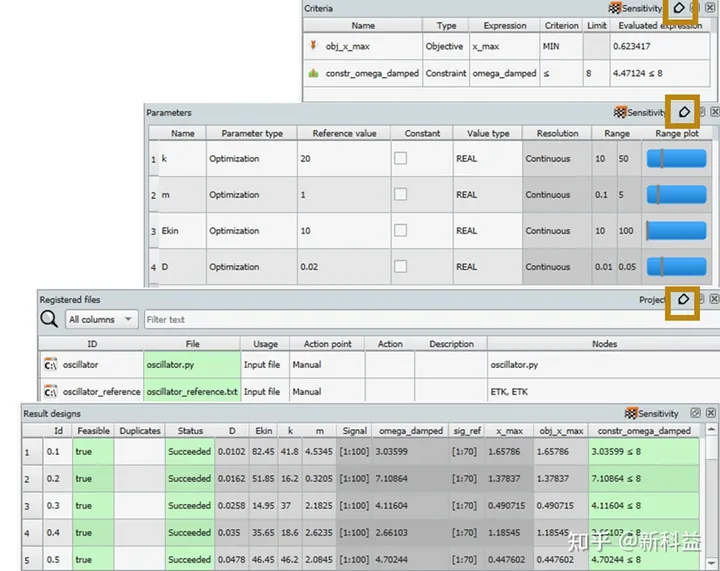Click the Succeeded status of design 0.5

click(x=190, y=560)
